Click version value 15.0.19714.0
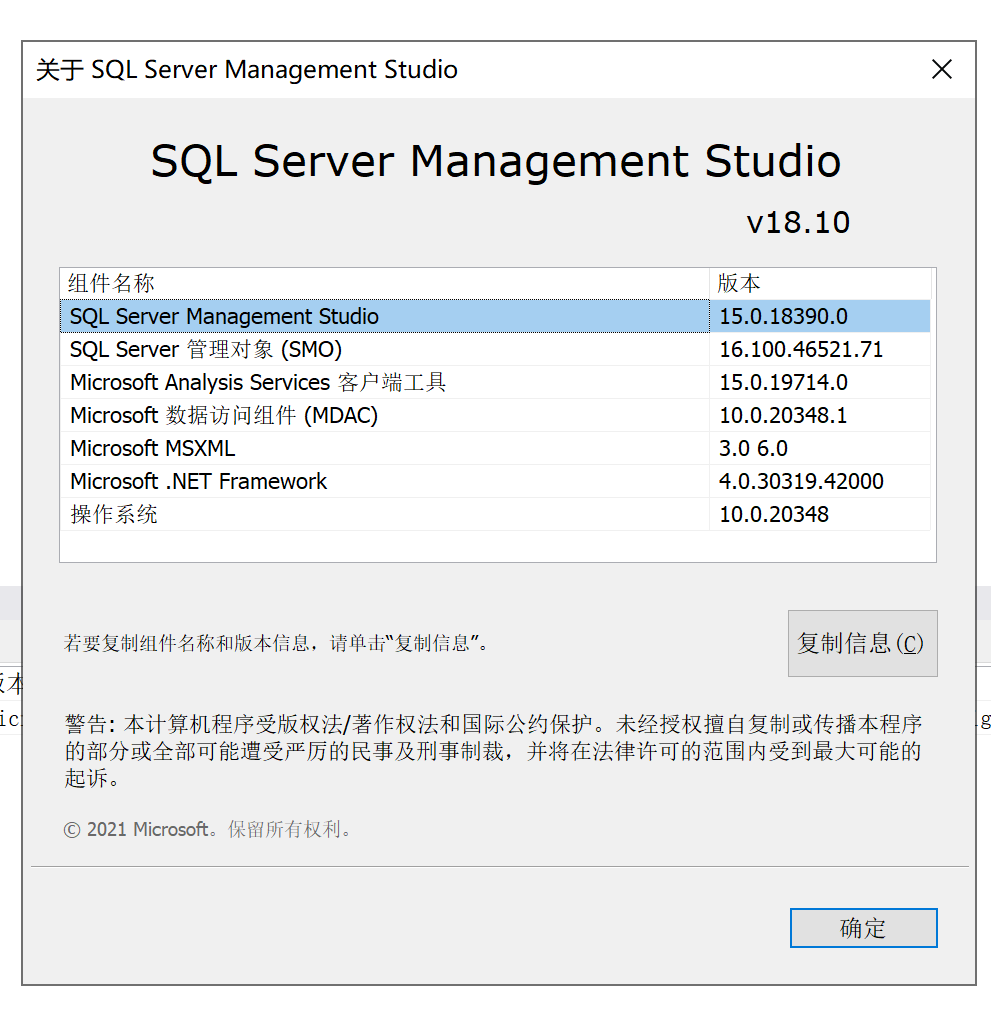The image size is (991, 1012). pos(783,383)
